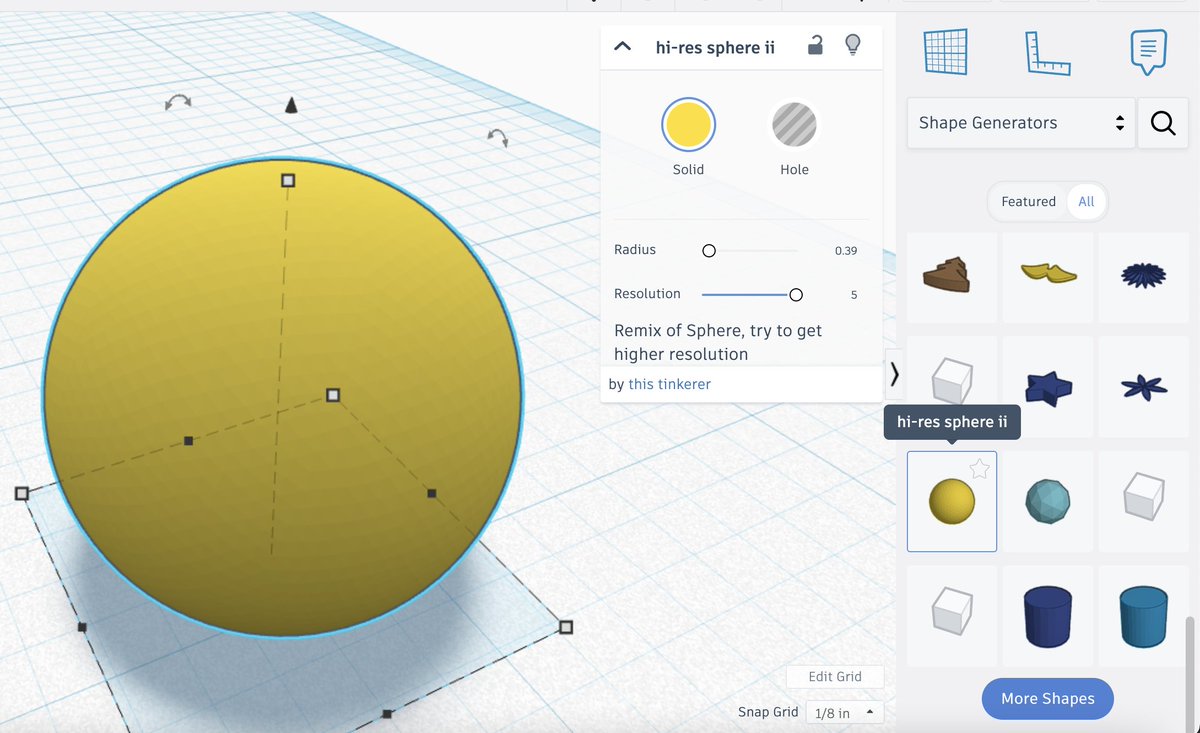Select the Workplane tool icon
Screen dimensions: 1200x733
click(x=944, y=52)
